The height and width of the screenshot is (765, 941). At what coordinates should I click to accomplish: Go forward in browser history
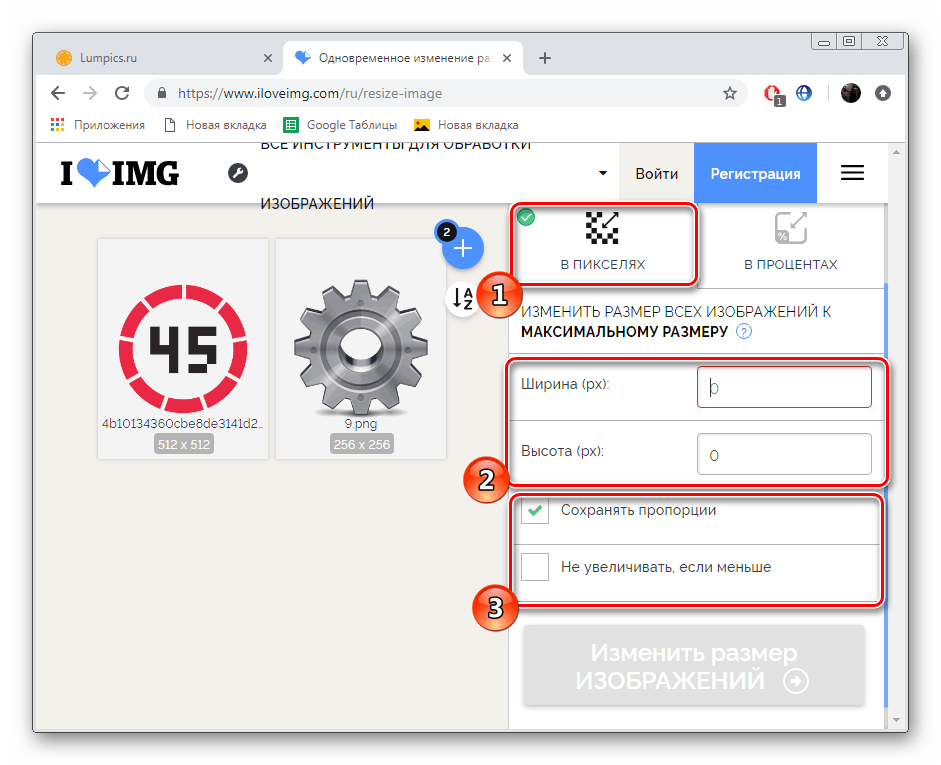click(90, 93)
